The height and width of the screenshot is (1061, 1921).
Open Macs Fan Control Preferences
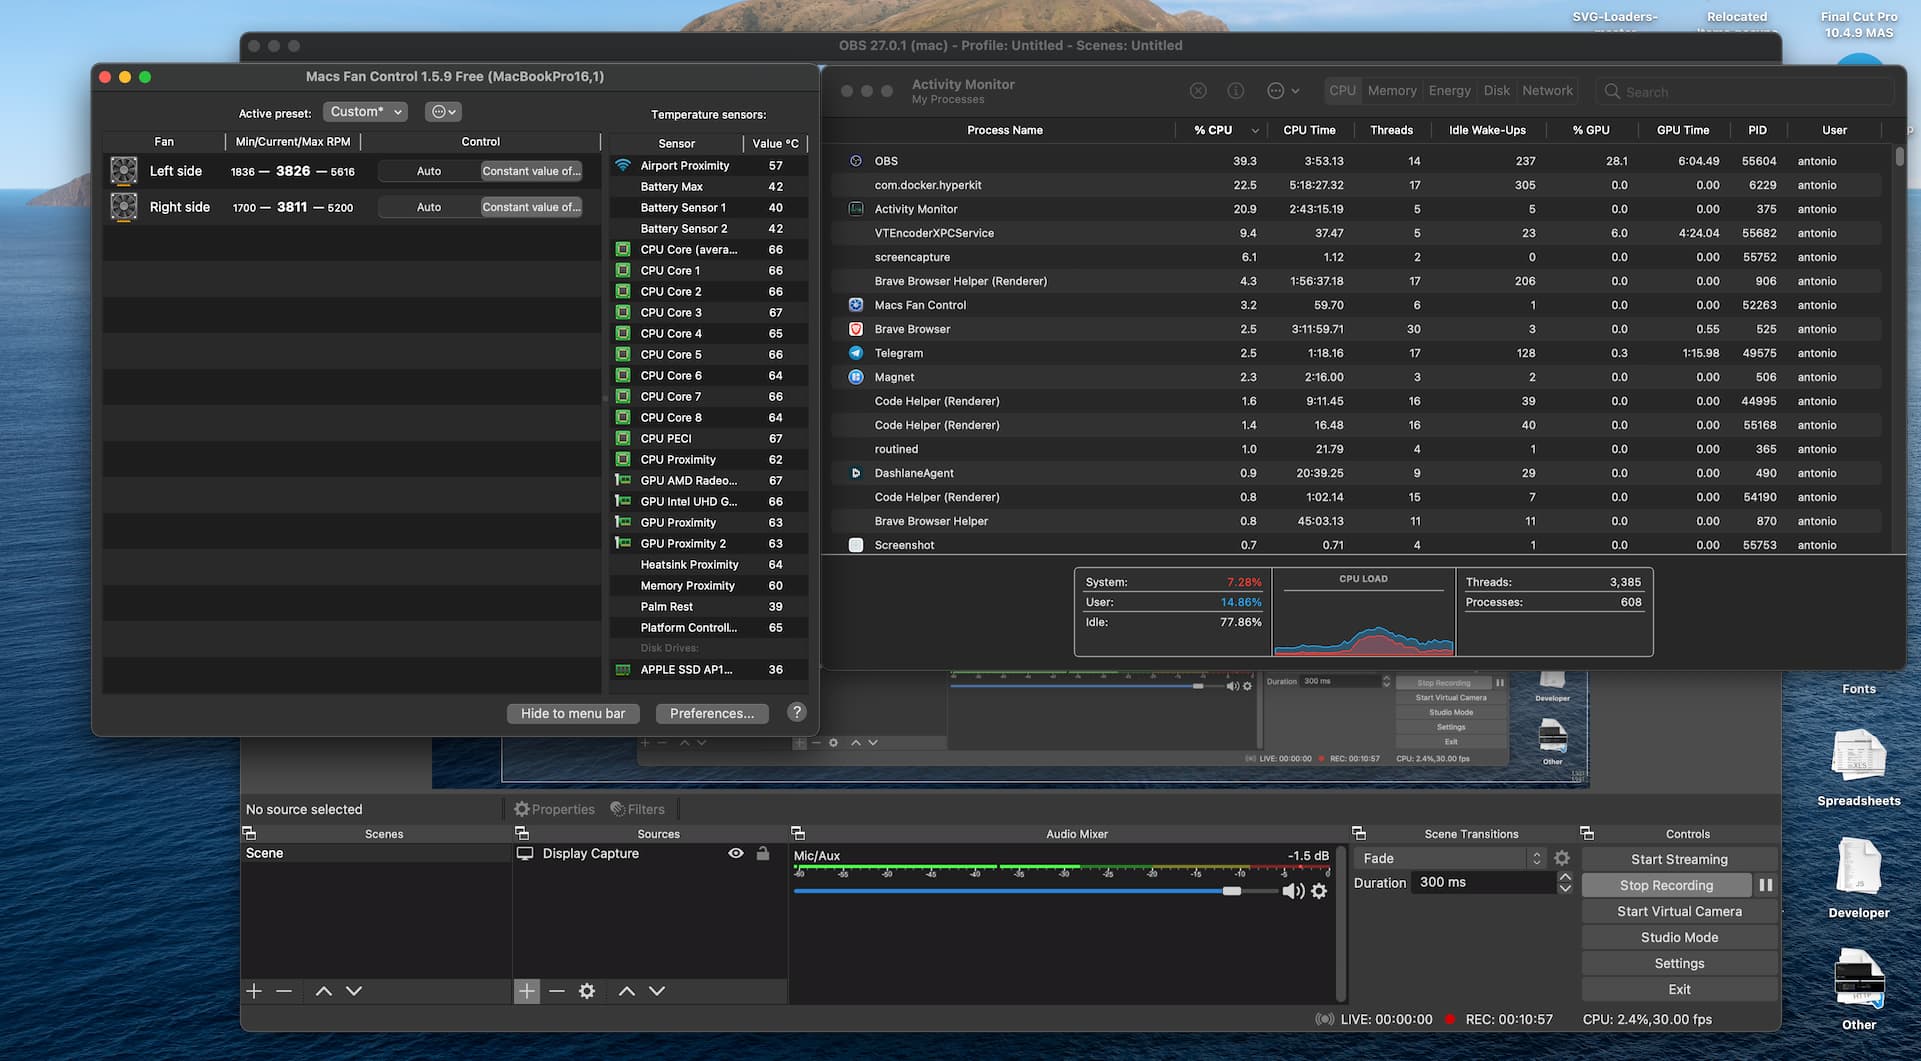[712, 713]
